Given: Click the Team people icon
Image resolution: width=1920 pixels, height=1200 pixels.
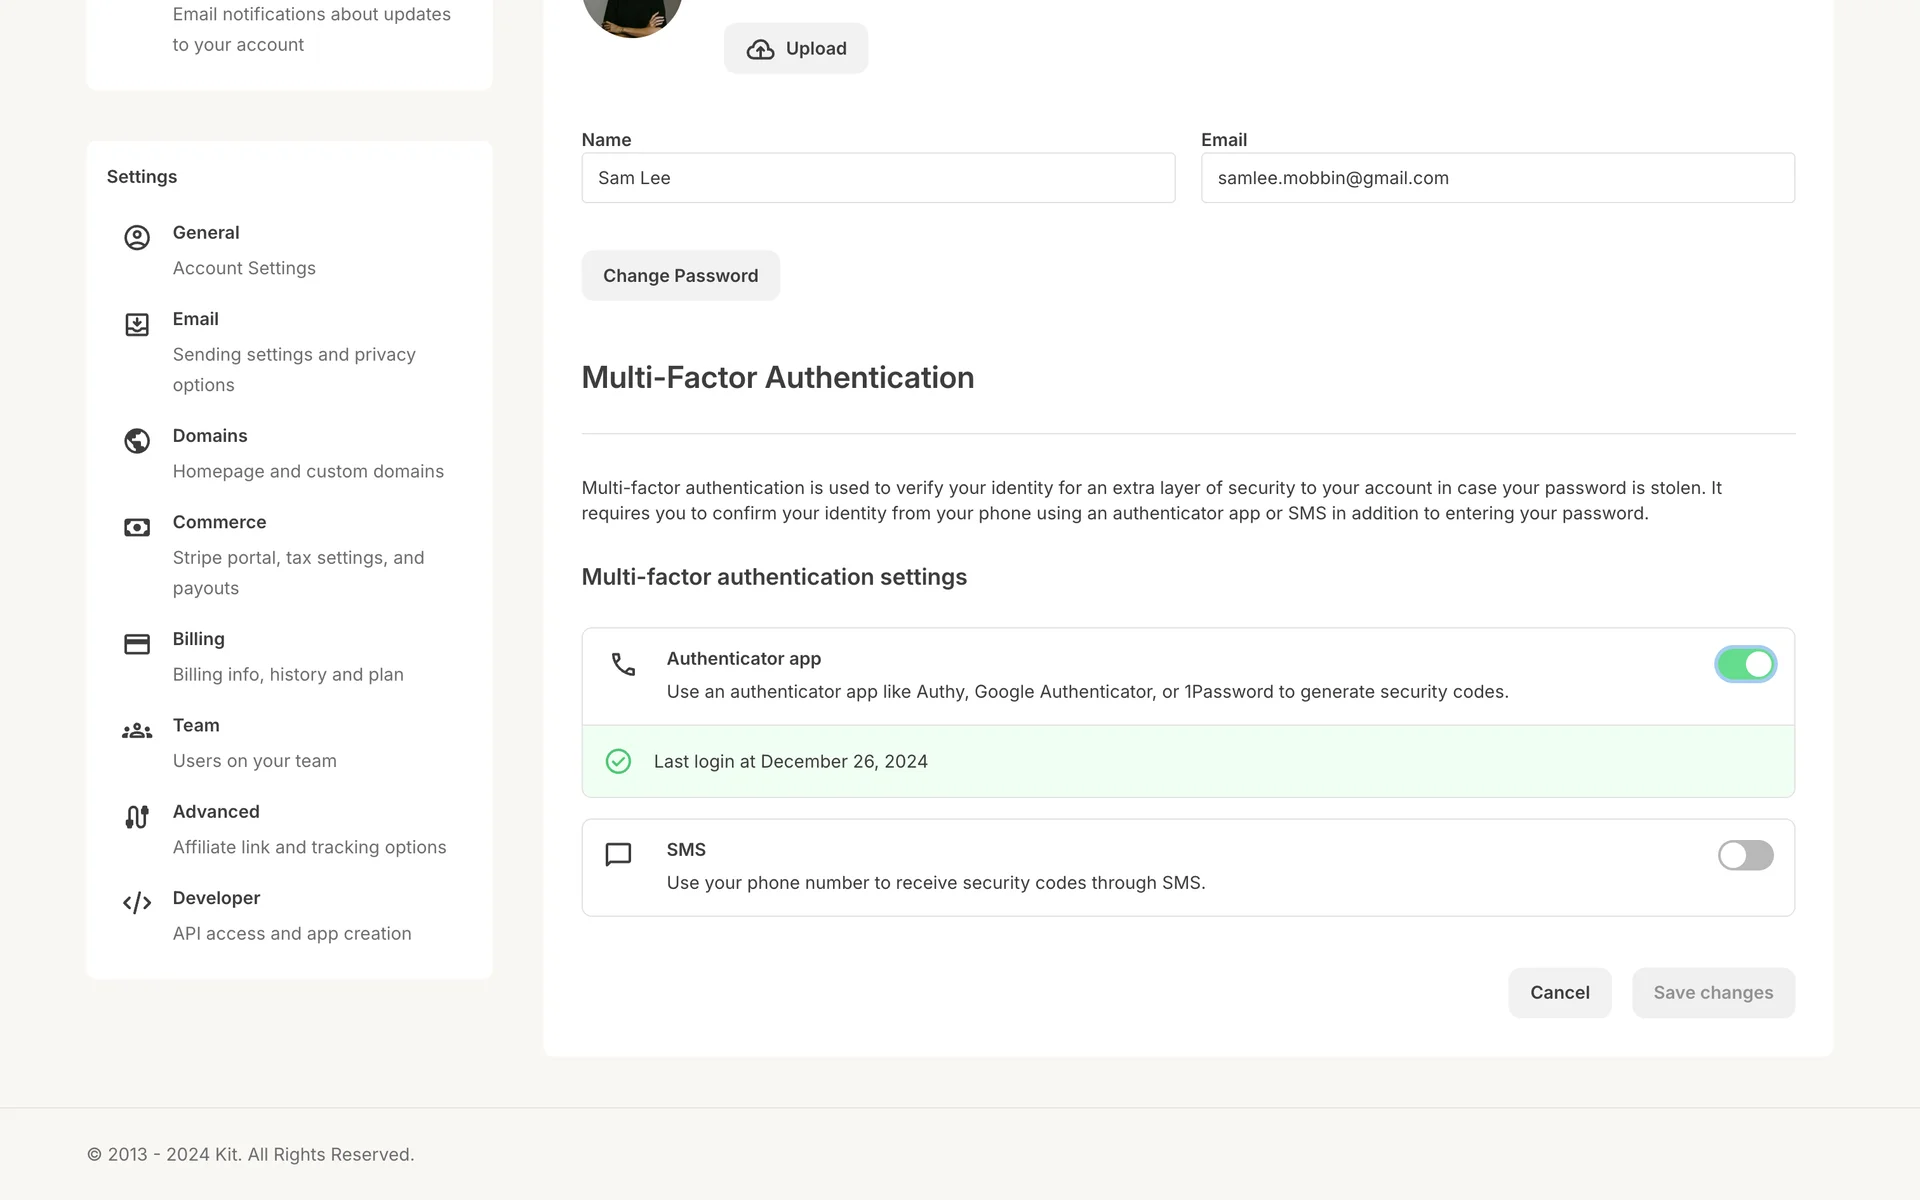Looking at the screenshot, I should (137, 731).
